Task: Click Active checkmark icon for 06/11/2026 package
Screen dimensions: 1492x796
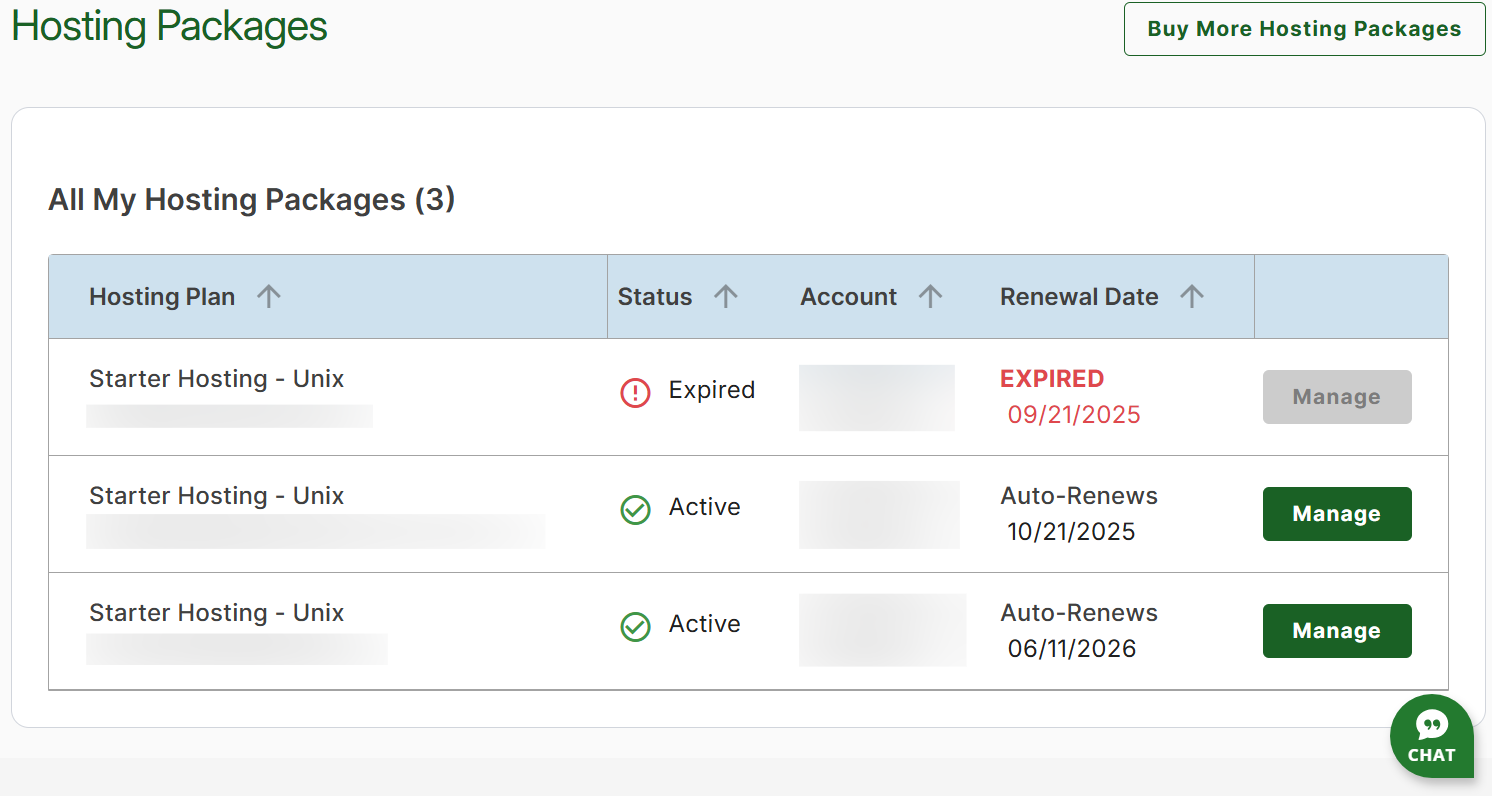Action: point(635,626)
